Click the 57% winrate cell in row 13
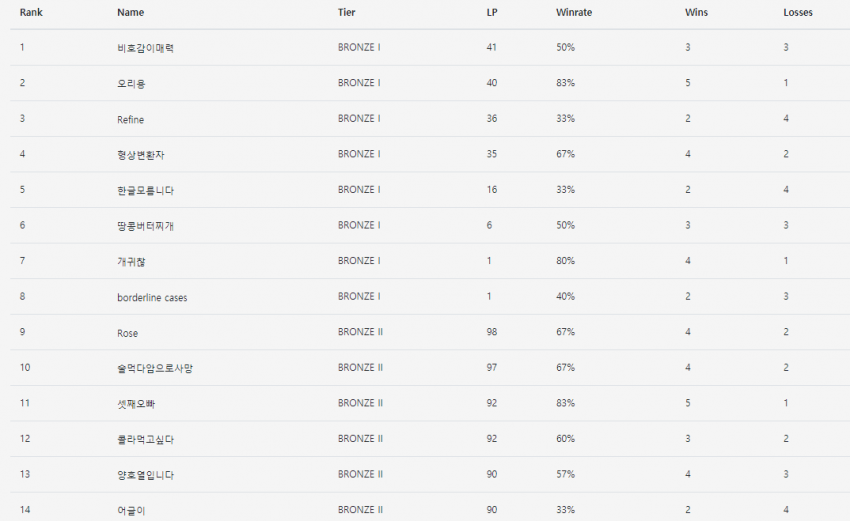This screenshot has width=850, height=521. point(565,474)
